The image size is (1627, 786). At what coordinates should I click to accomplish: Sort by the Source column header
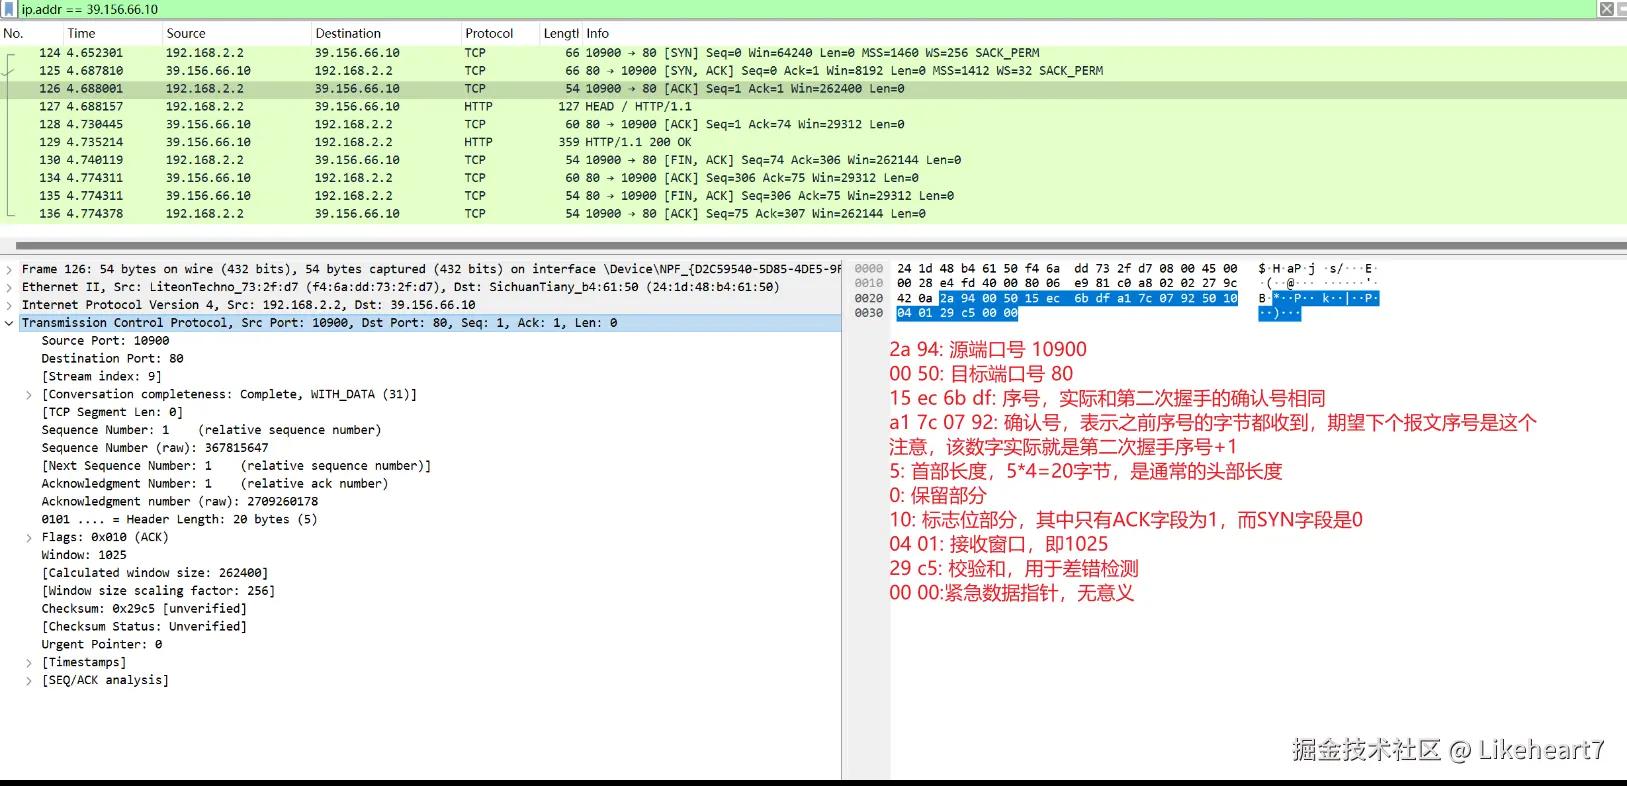pos(186,33)
